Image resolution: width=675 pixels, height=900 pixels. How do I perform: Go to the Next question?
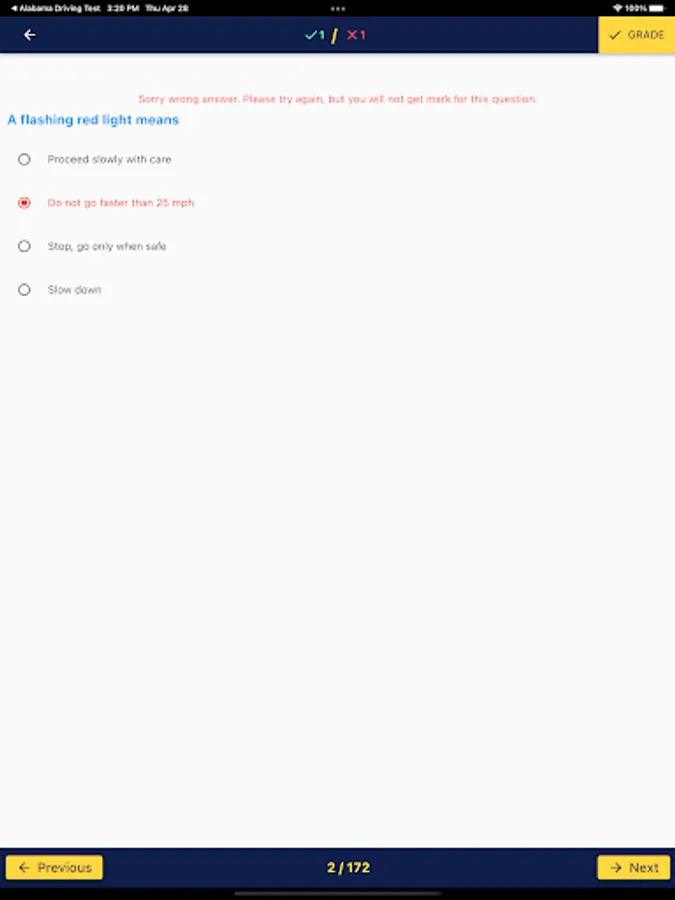tap(634, 867)
